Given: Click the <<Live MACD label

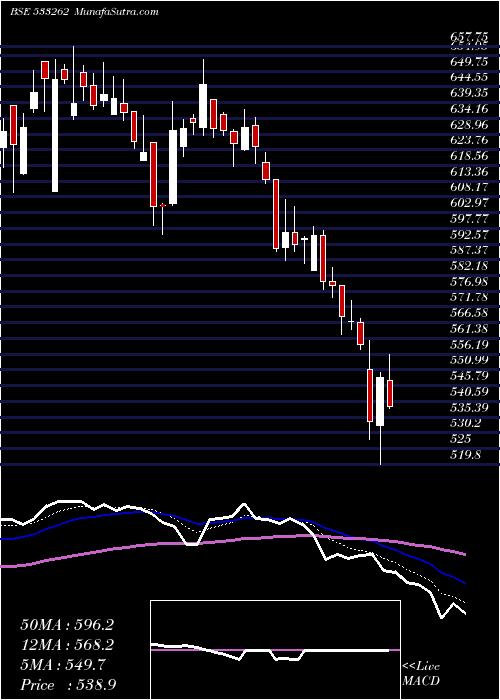Looking at the screenshot, I should (x=421, y=675).
